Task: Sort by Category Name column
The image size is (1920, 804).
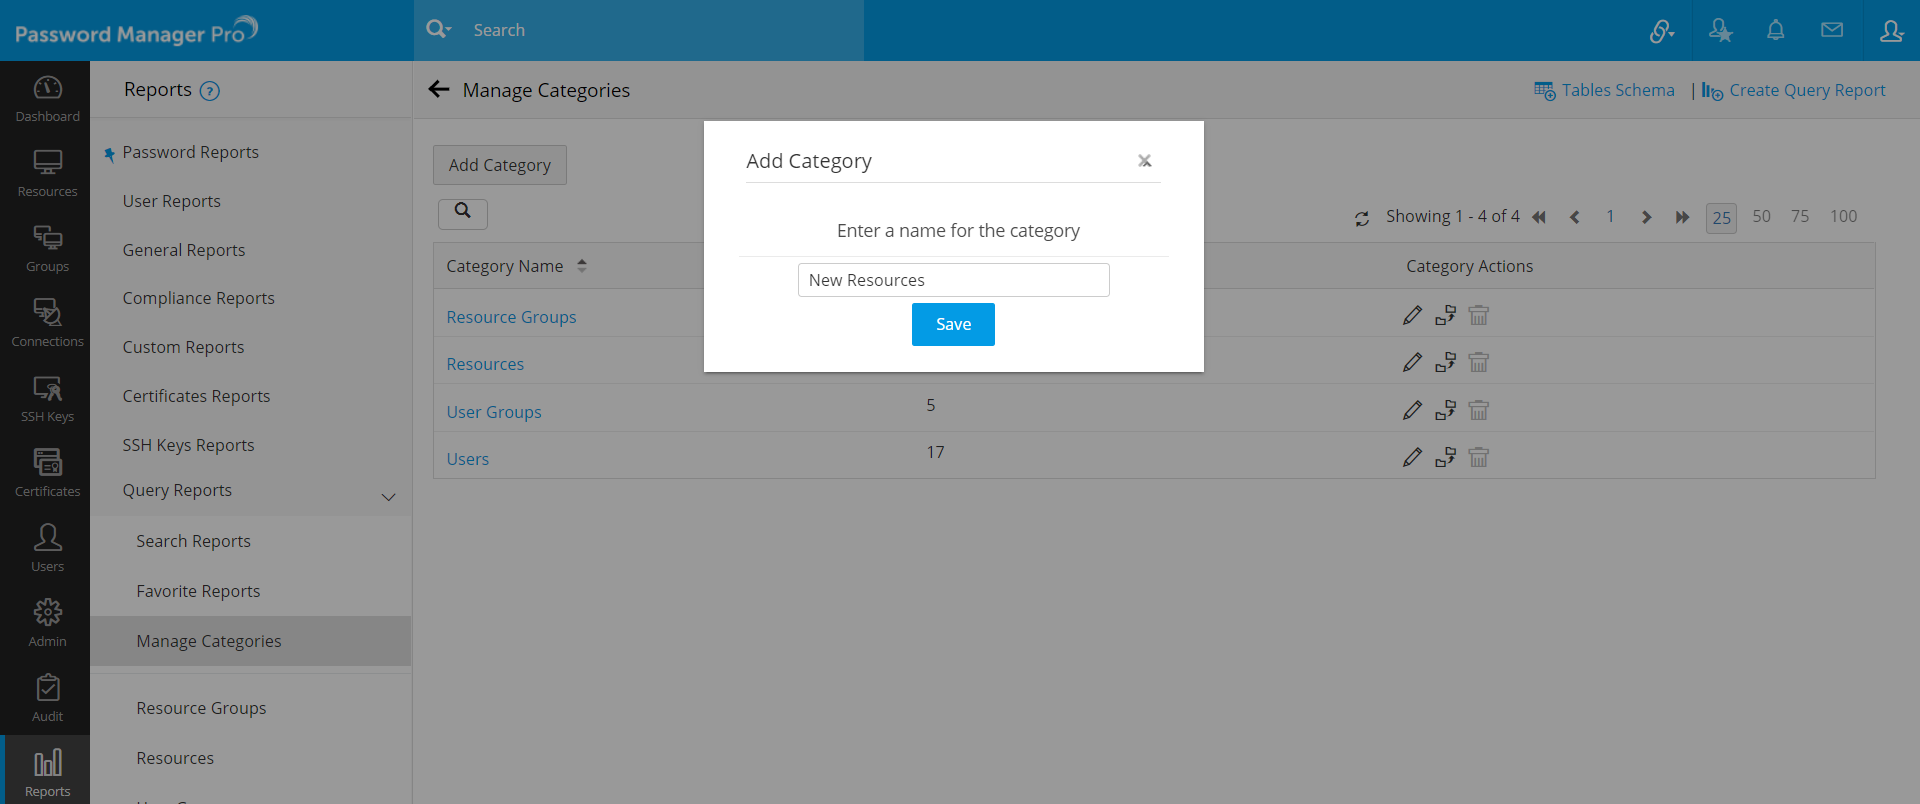Action: 581,266
